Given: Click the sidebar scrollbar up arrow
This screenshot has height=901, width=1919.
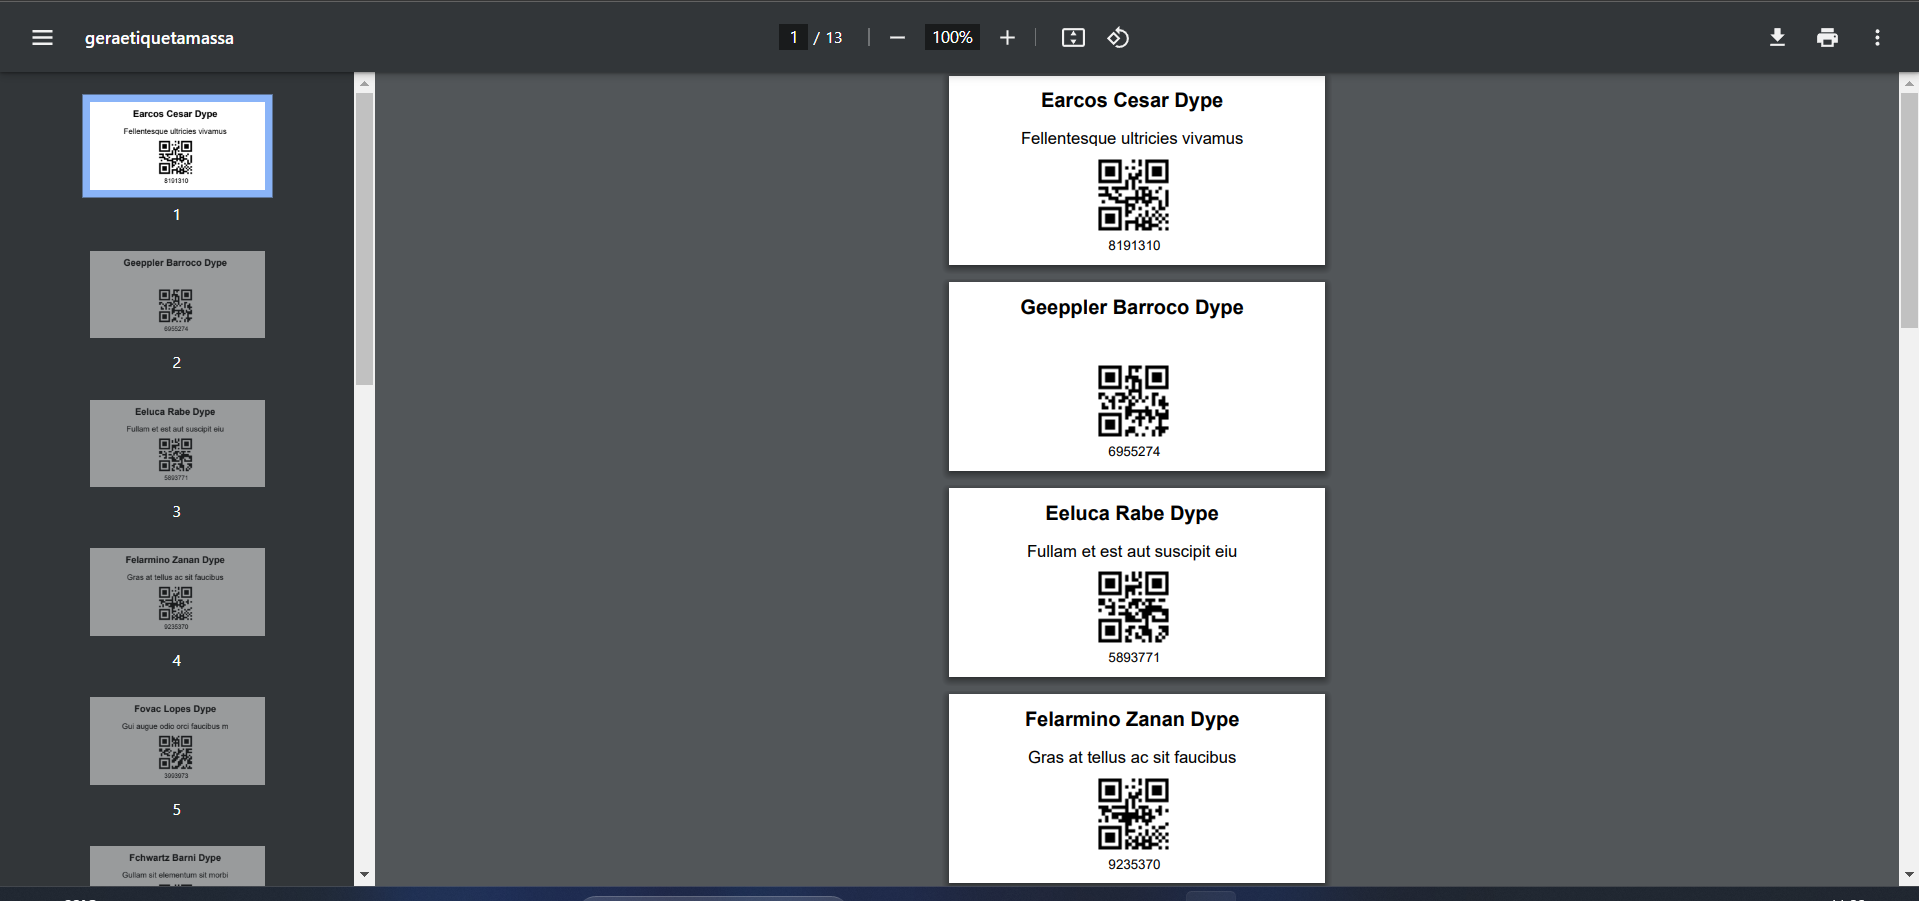Looking at the screenshot, I should (364, 83).
